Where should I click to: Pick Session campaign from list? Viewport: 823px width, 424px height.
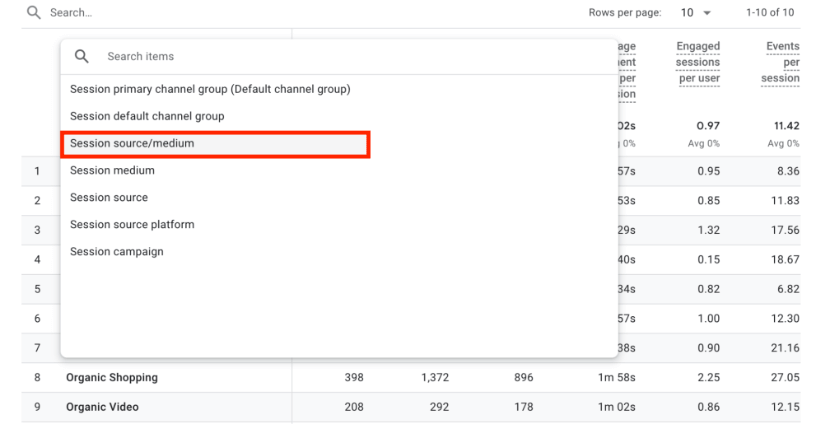(x=116, y=252)
